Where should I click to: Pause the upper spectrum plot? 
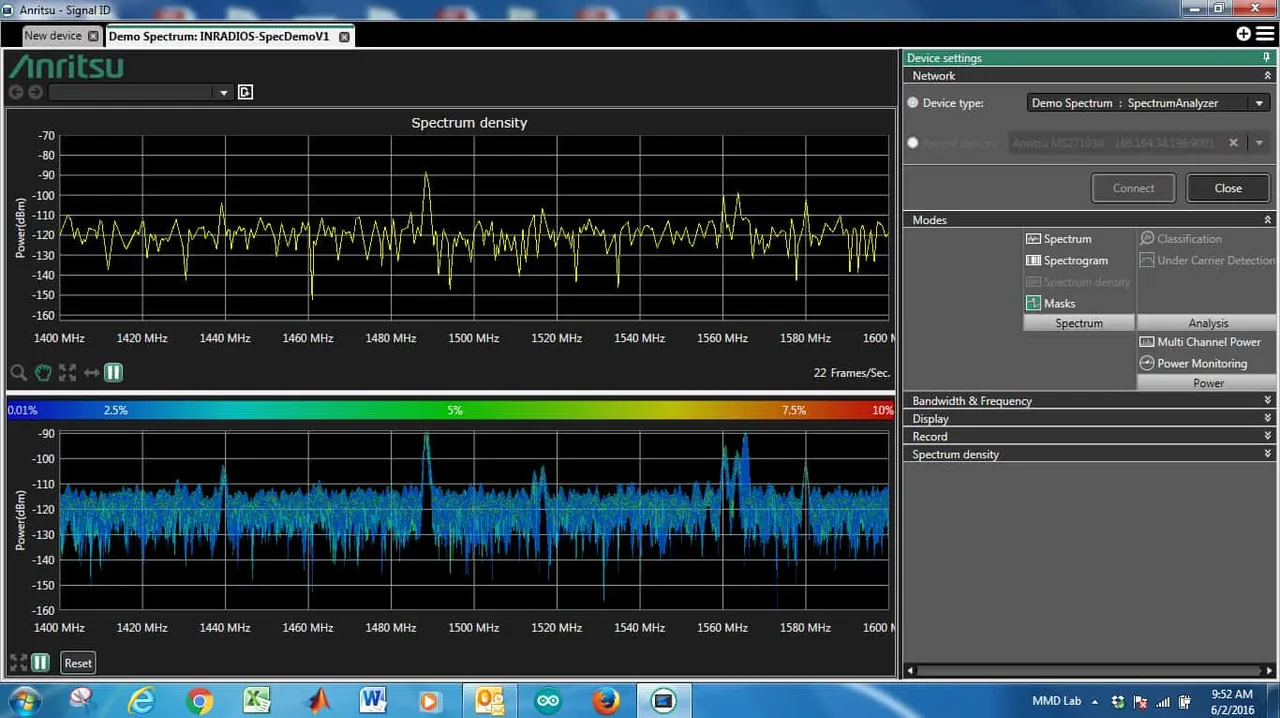click(113, 373)
